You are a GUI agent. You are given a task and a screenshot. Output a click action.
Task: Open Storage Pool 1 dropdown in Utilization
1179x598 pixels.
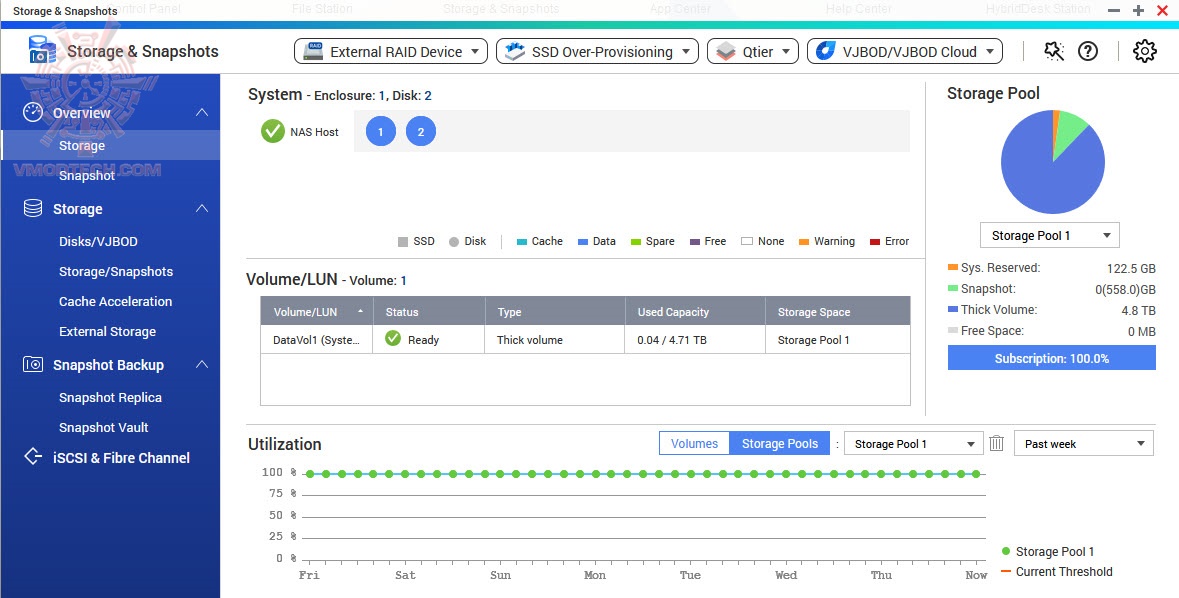[x=914, y=444]
